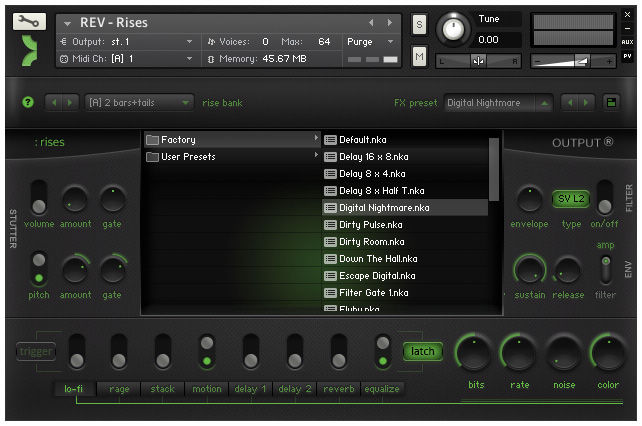Select the Down The Hall.nka preset
This screenshot has height=426, width=642.
click(x=405, y=259)
